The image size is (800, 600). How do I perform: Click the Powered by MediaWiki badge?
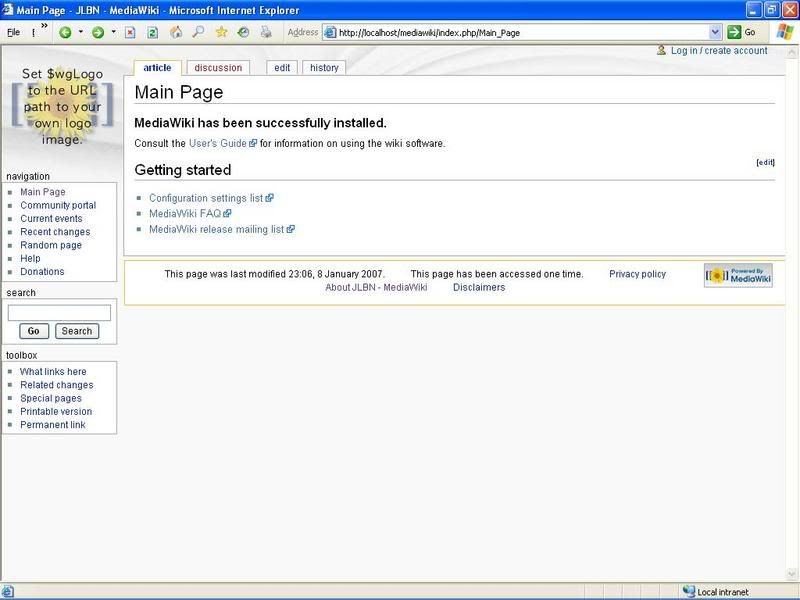tap(738, 276)
